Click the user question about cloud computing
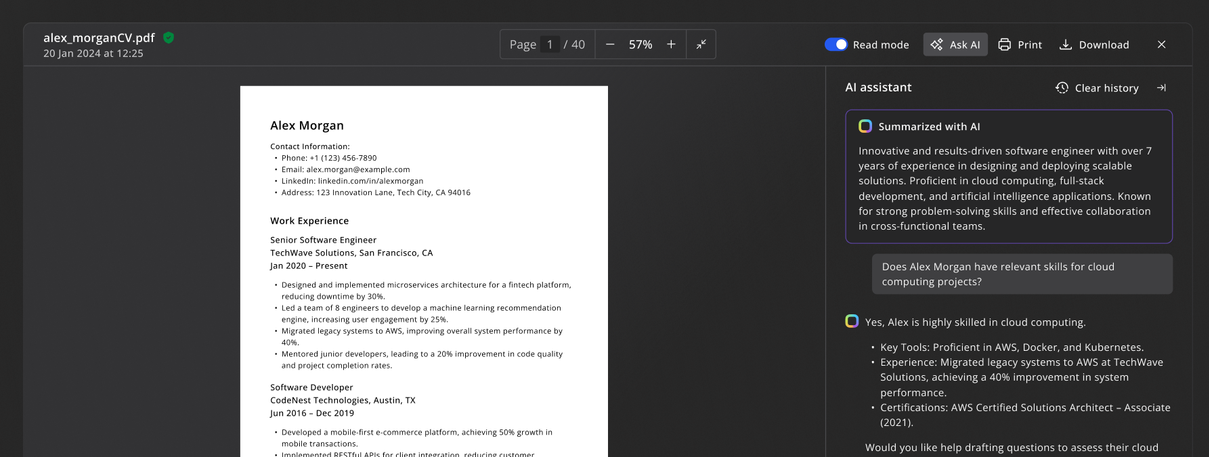 coord(1021,274)
